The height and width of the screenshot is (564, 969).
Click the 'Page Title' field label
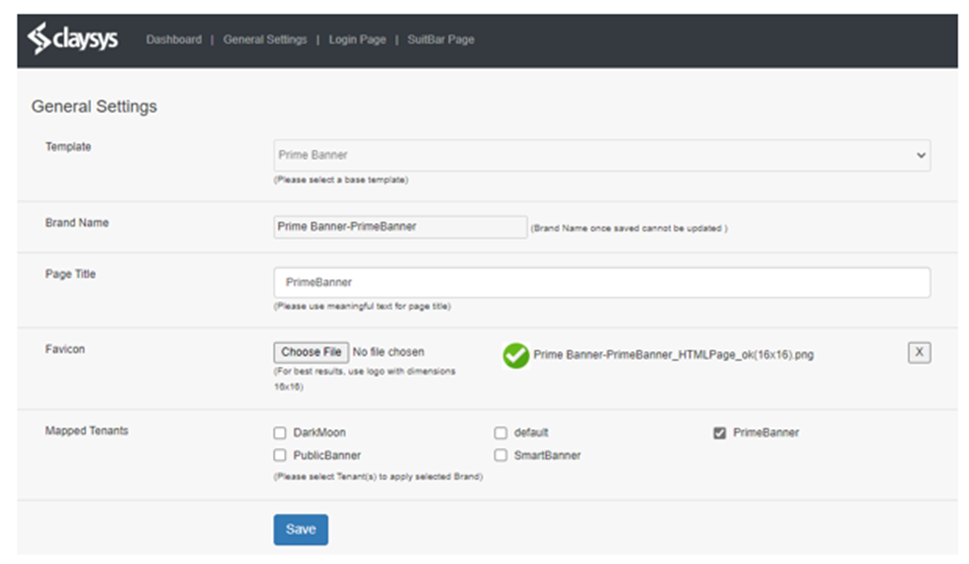tap(70, 274)
